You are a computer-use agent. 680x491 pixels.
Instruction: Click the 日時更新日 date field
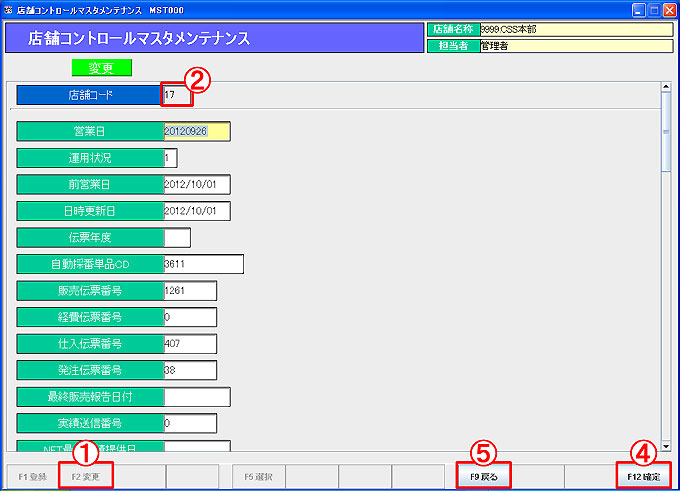click(x=197, y=211)
